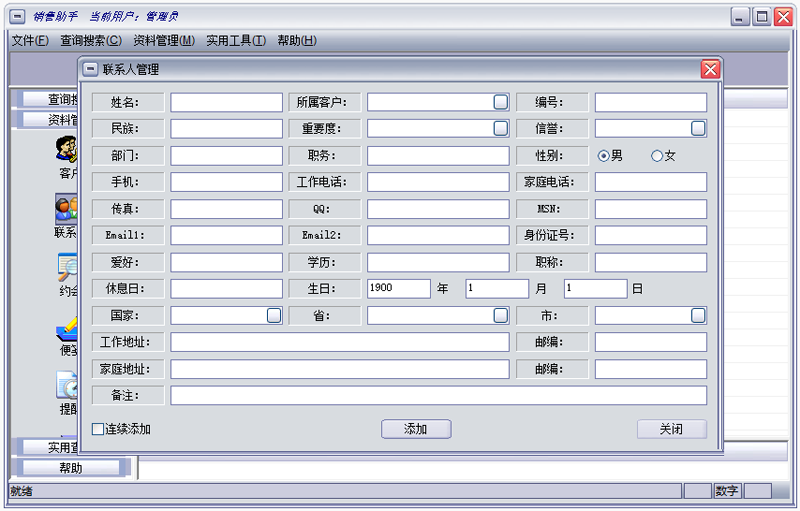Click the 学历 input field
800x511 pixels.
pos(438,262)
